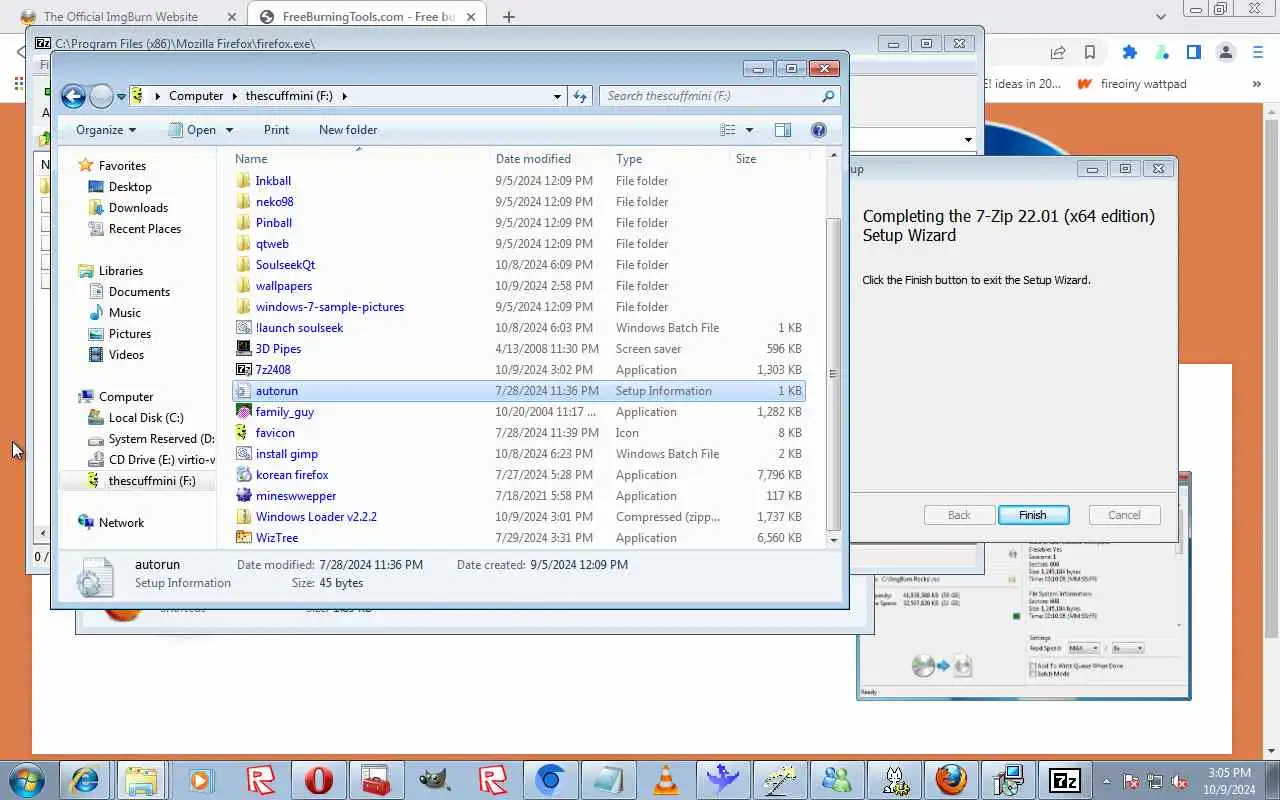The height and width of the screenshot is (800, 1280).
Task: Select the windows-7-sample-pictures folder
Action: click(x=329, y=307)
